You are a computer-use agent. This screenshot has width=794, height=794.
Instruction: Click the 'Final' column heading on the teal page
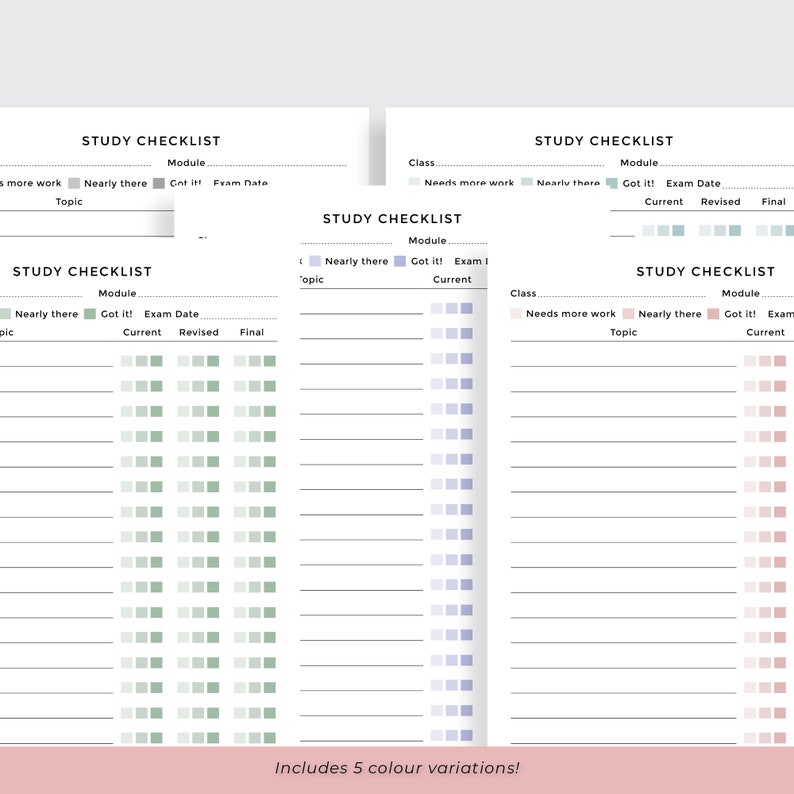[774, 202]
